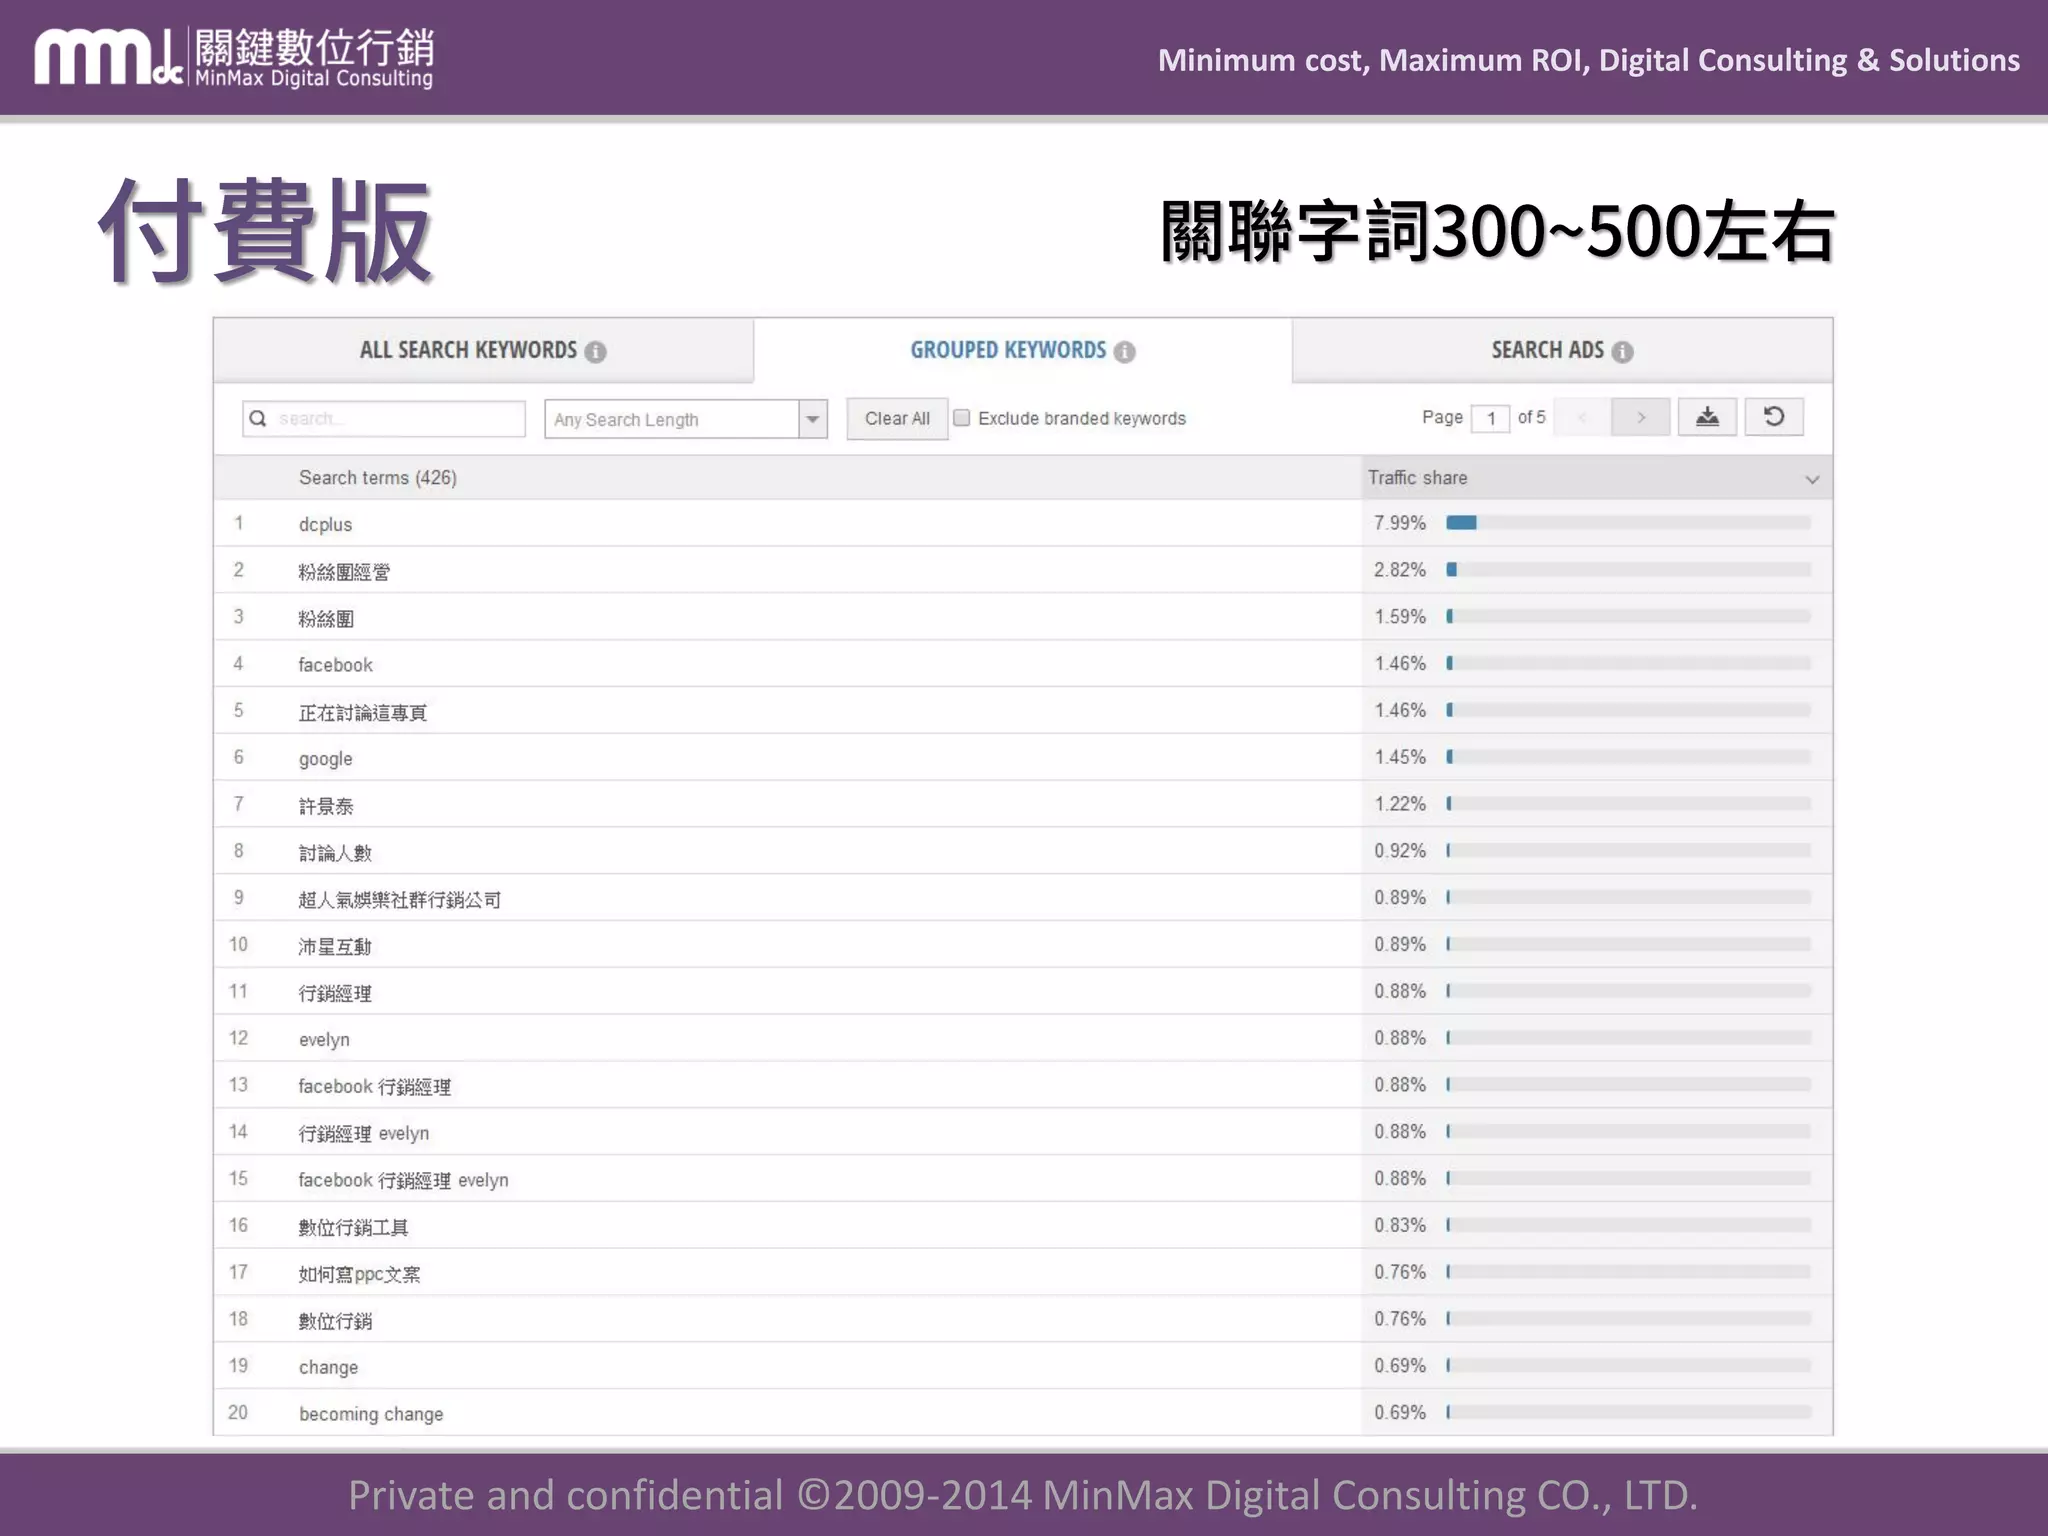The image size is (2048, 1536).
Task: Open the Any Search Length dropdown
Action: (x=672, y=419)
